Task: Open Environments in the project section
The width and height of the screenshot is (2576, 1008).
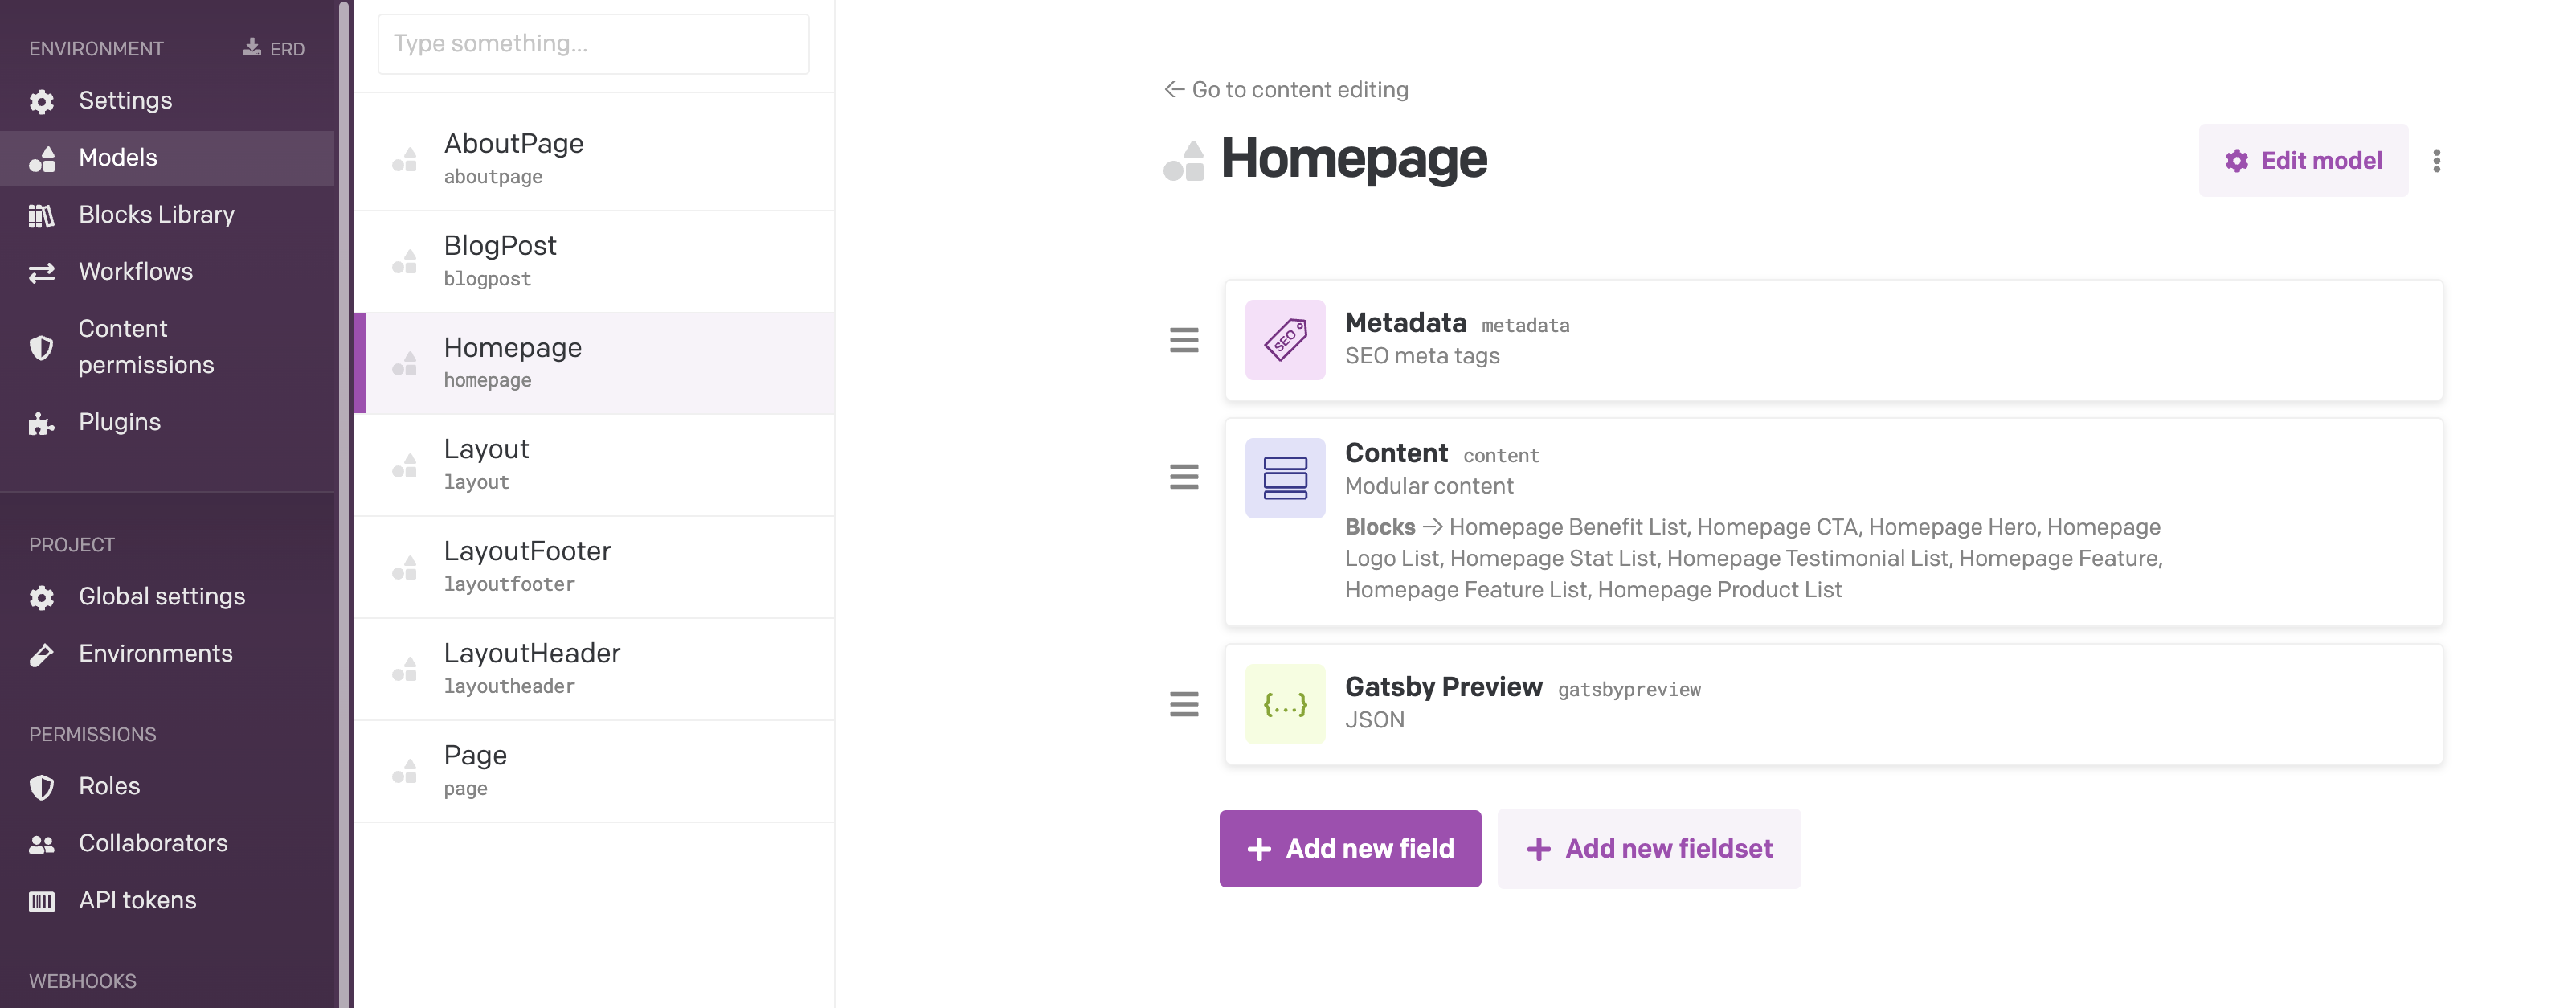Action: coord(155,653)
